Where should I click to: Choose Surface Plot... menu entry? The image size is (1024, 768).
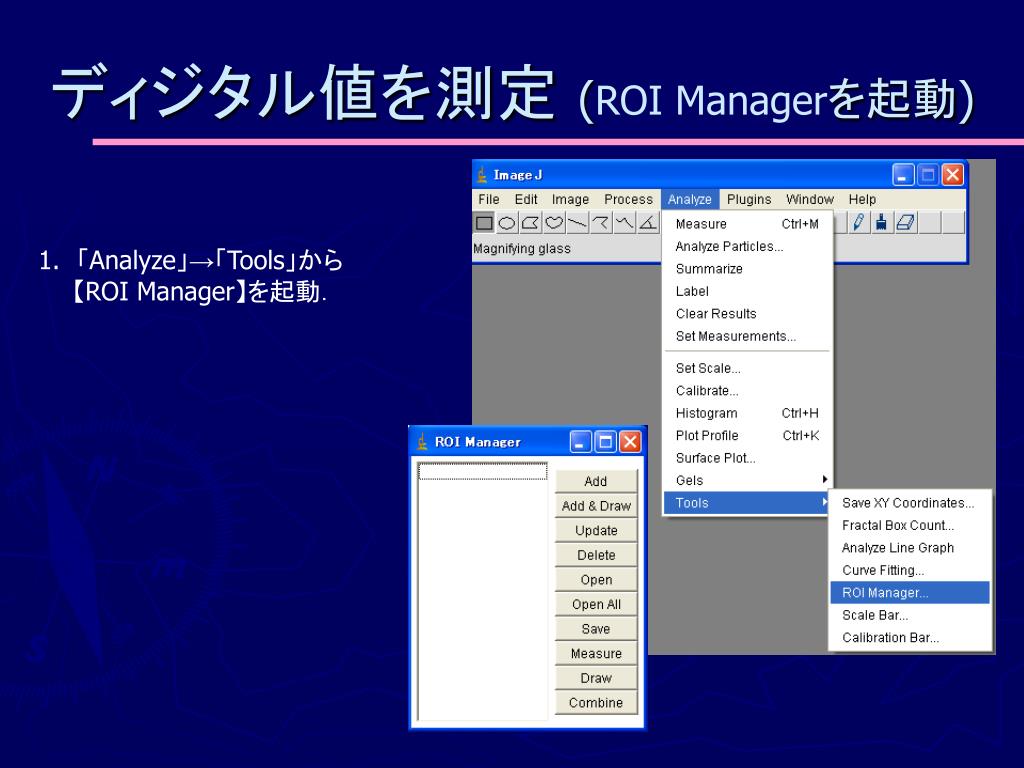pos(748,458)
